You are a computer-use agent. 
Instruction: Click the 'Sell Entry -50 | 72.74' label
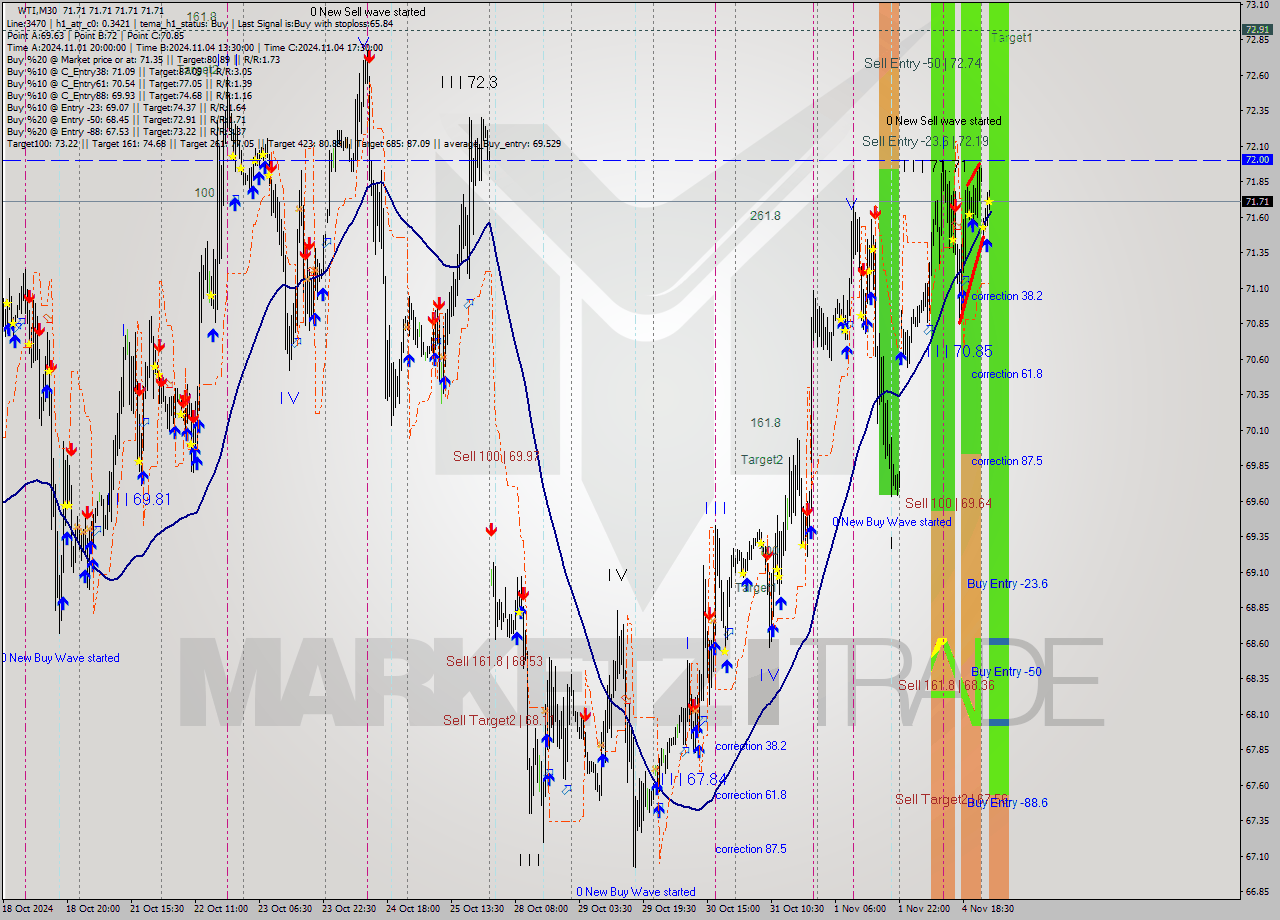[923, 63]
